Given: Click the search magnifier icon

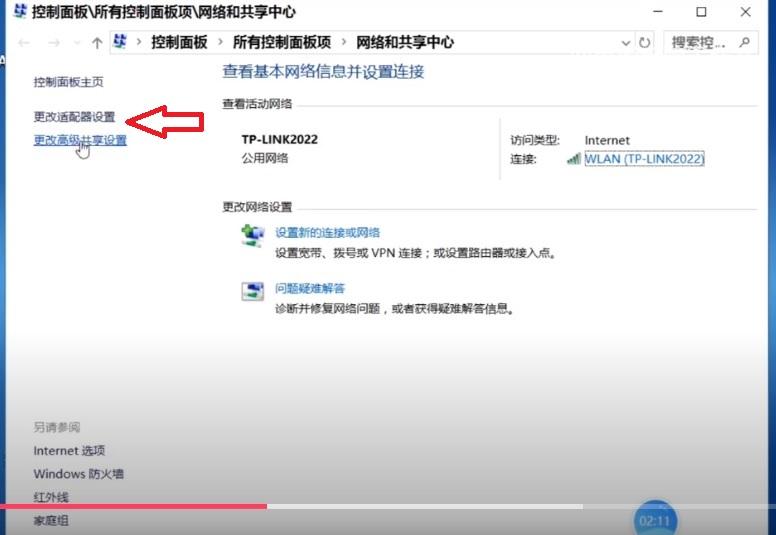Looking at the screenshot, I should click(x=743, y=43).
